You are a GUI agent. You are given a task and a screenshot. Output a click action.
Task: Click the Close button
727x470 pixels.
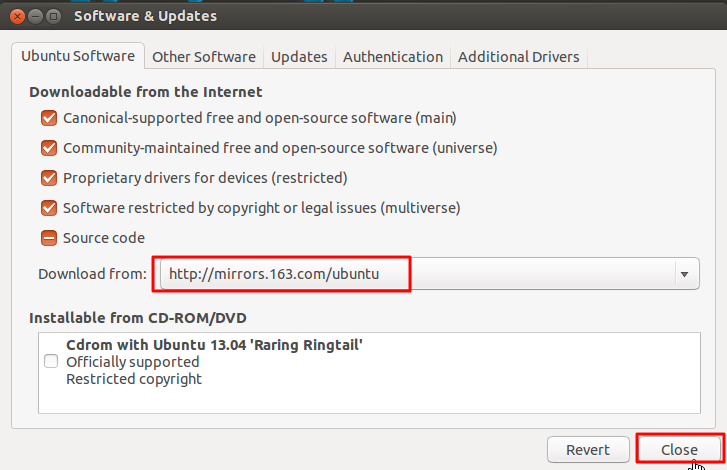coord(679,450)
